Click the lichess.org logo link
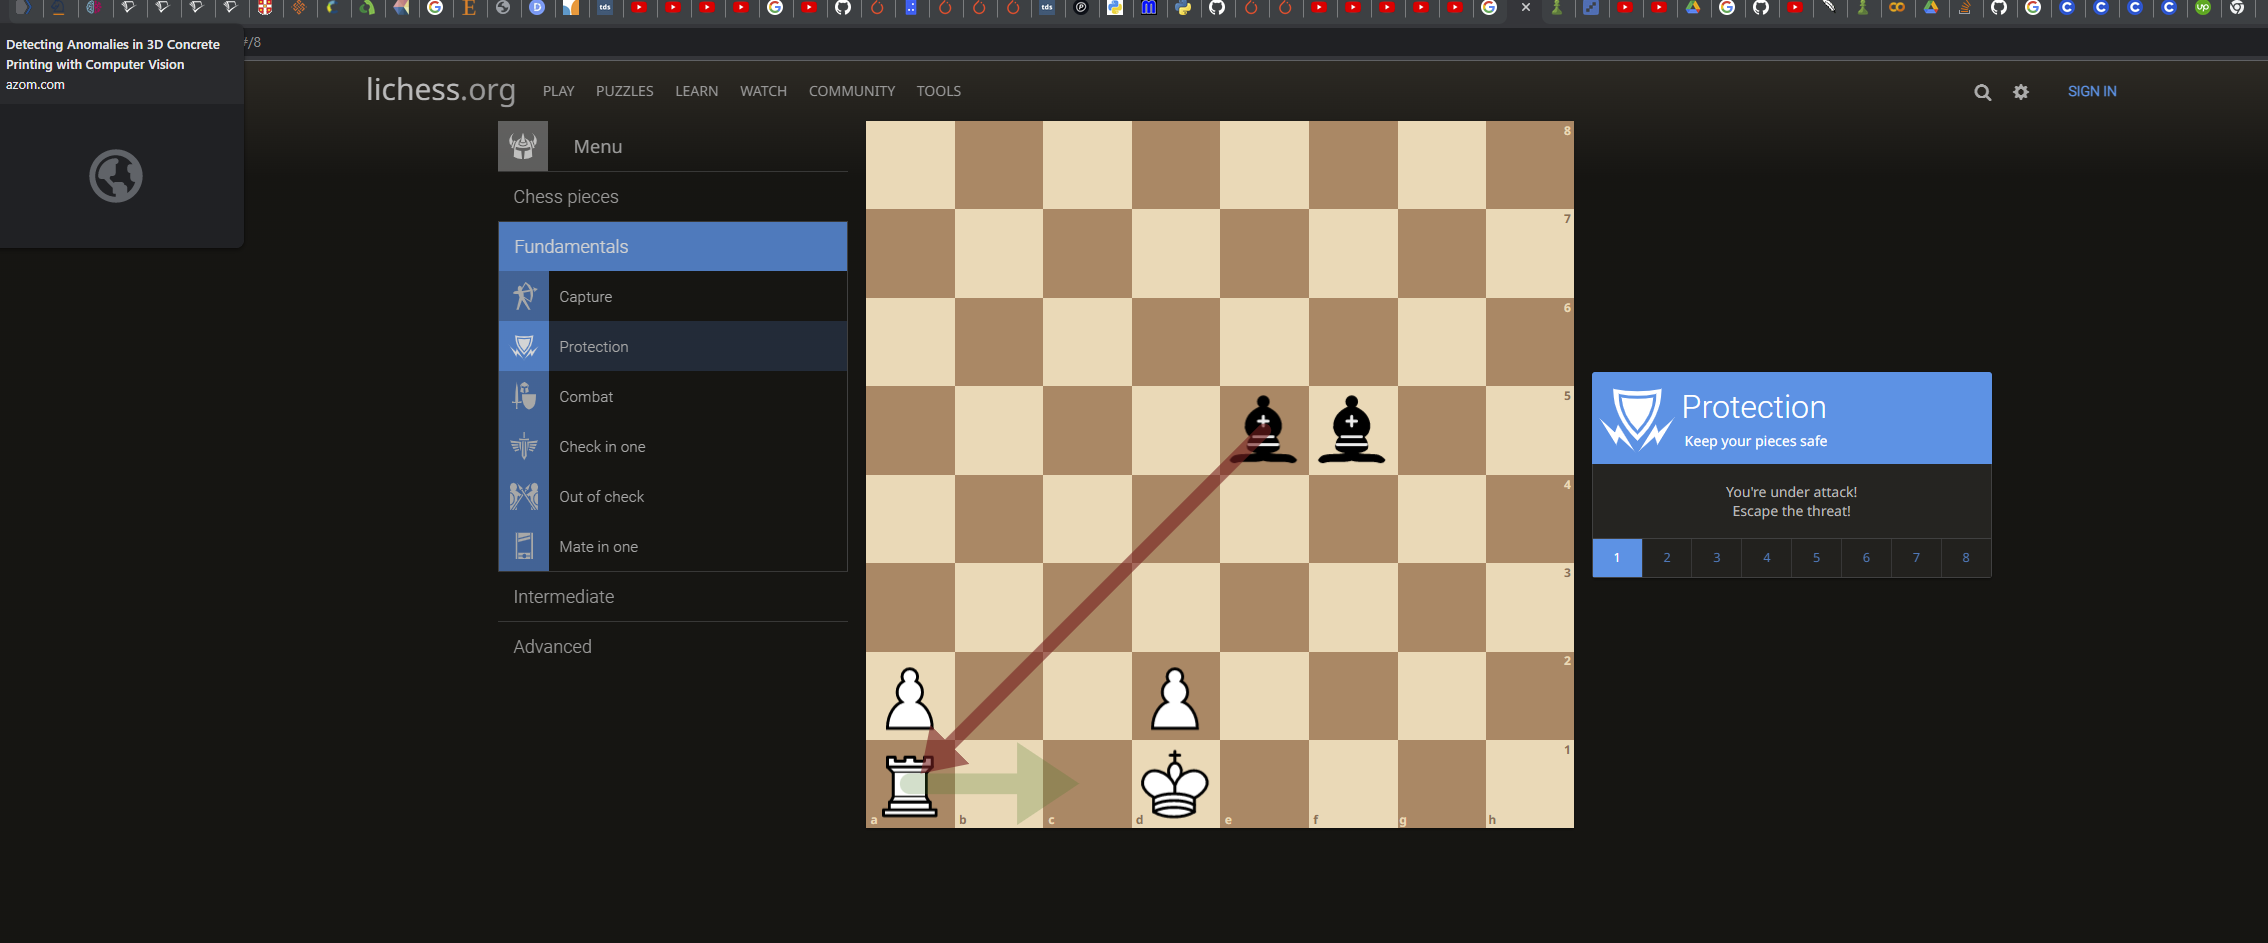 (x=440, y=90)
